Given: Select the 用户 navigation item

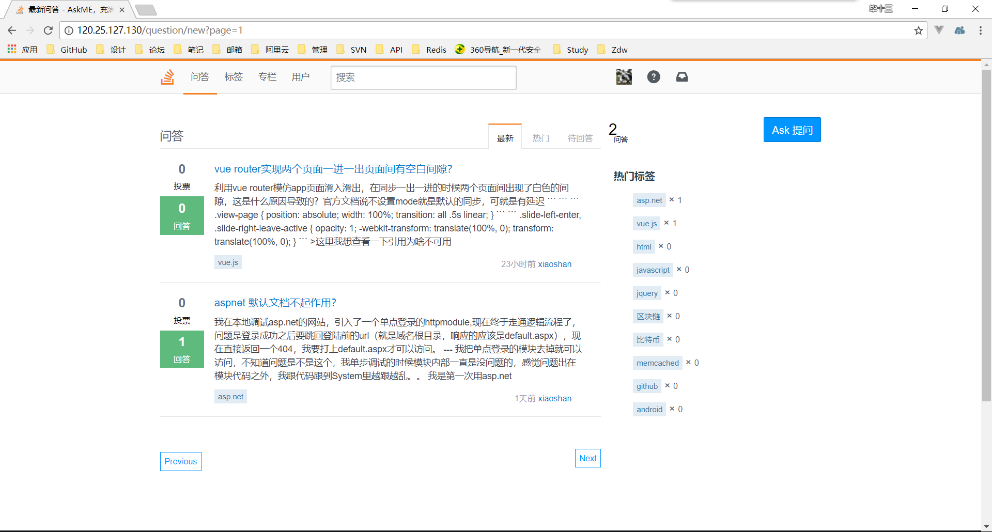Looking at the screenshot, I should (x=301, y=77).
